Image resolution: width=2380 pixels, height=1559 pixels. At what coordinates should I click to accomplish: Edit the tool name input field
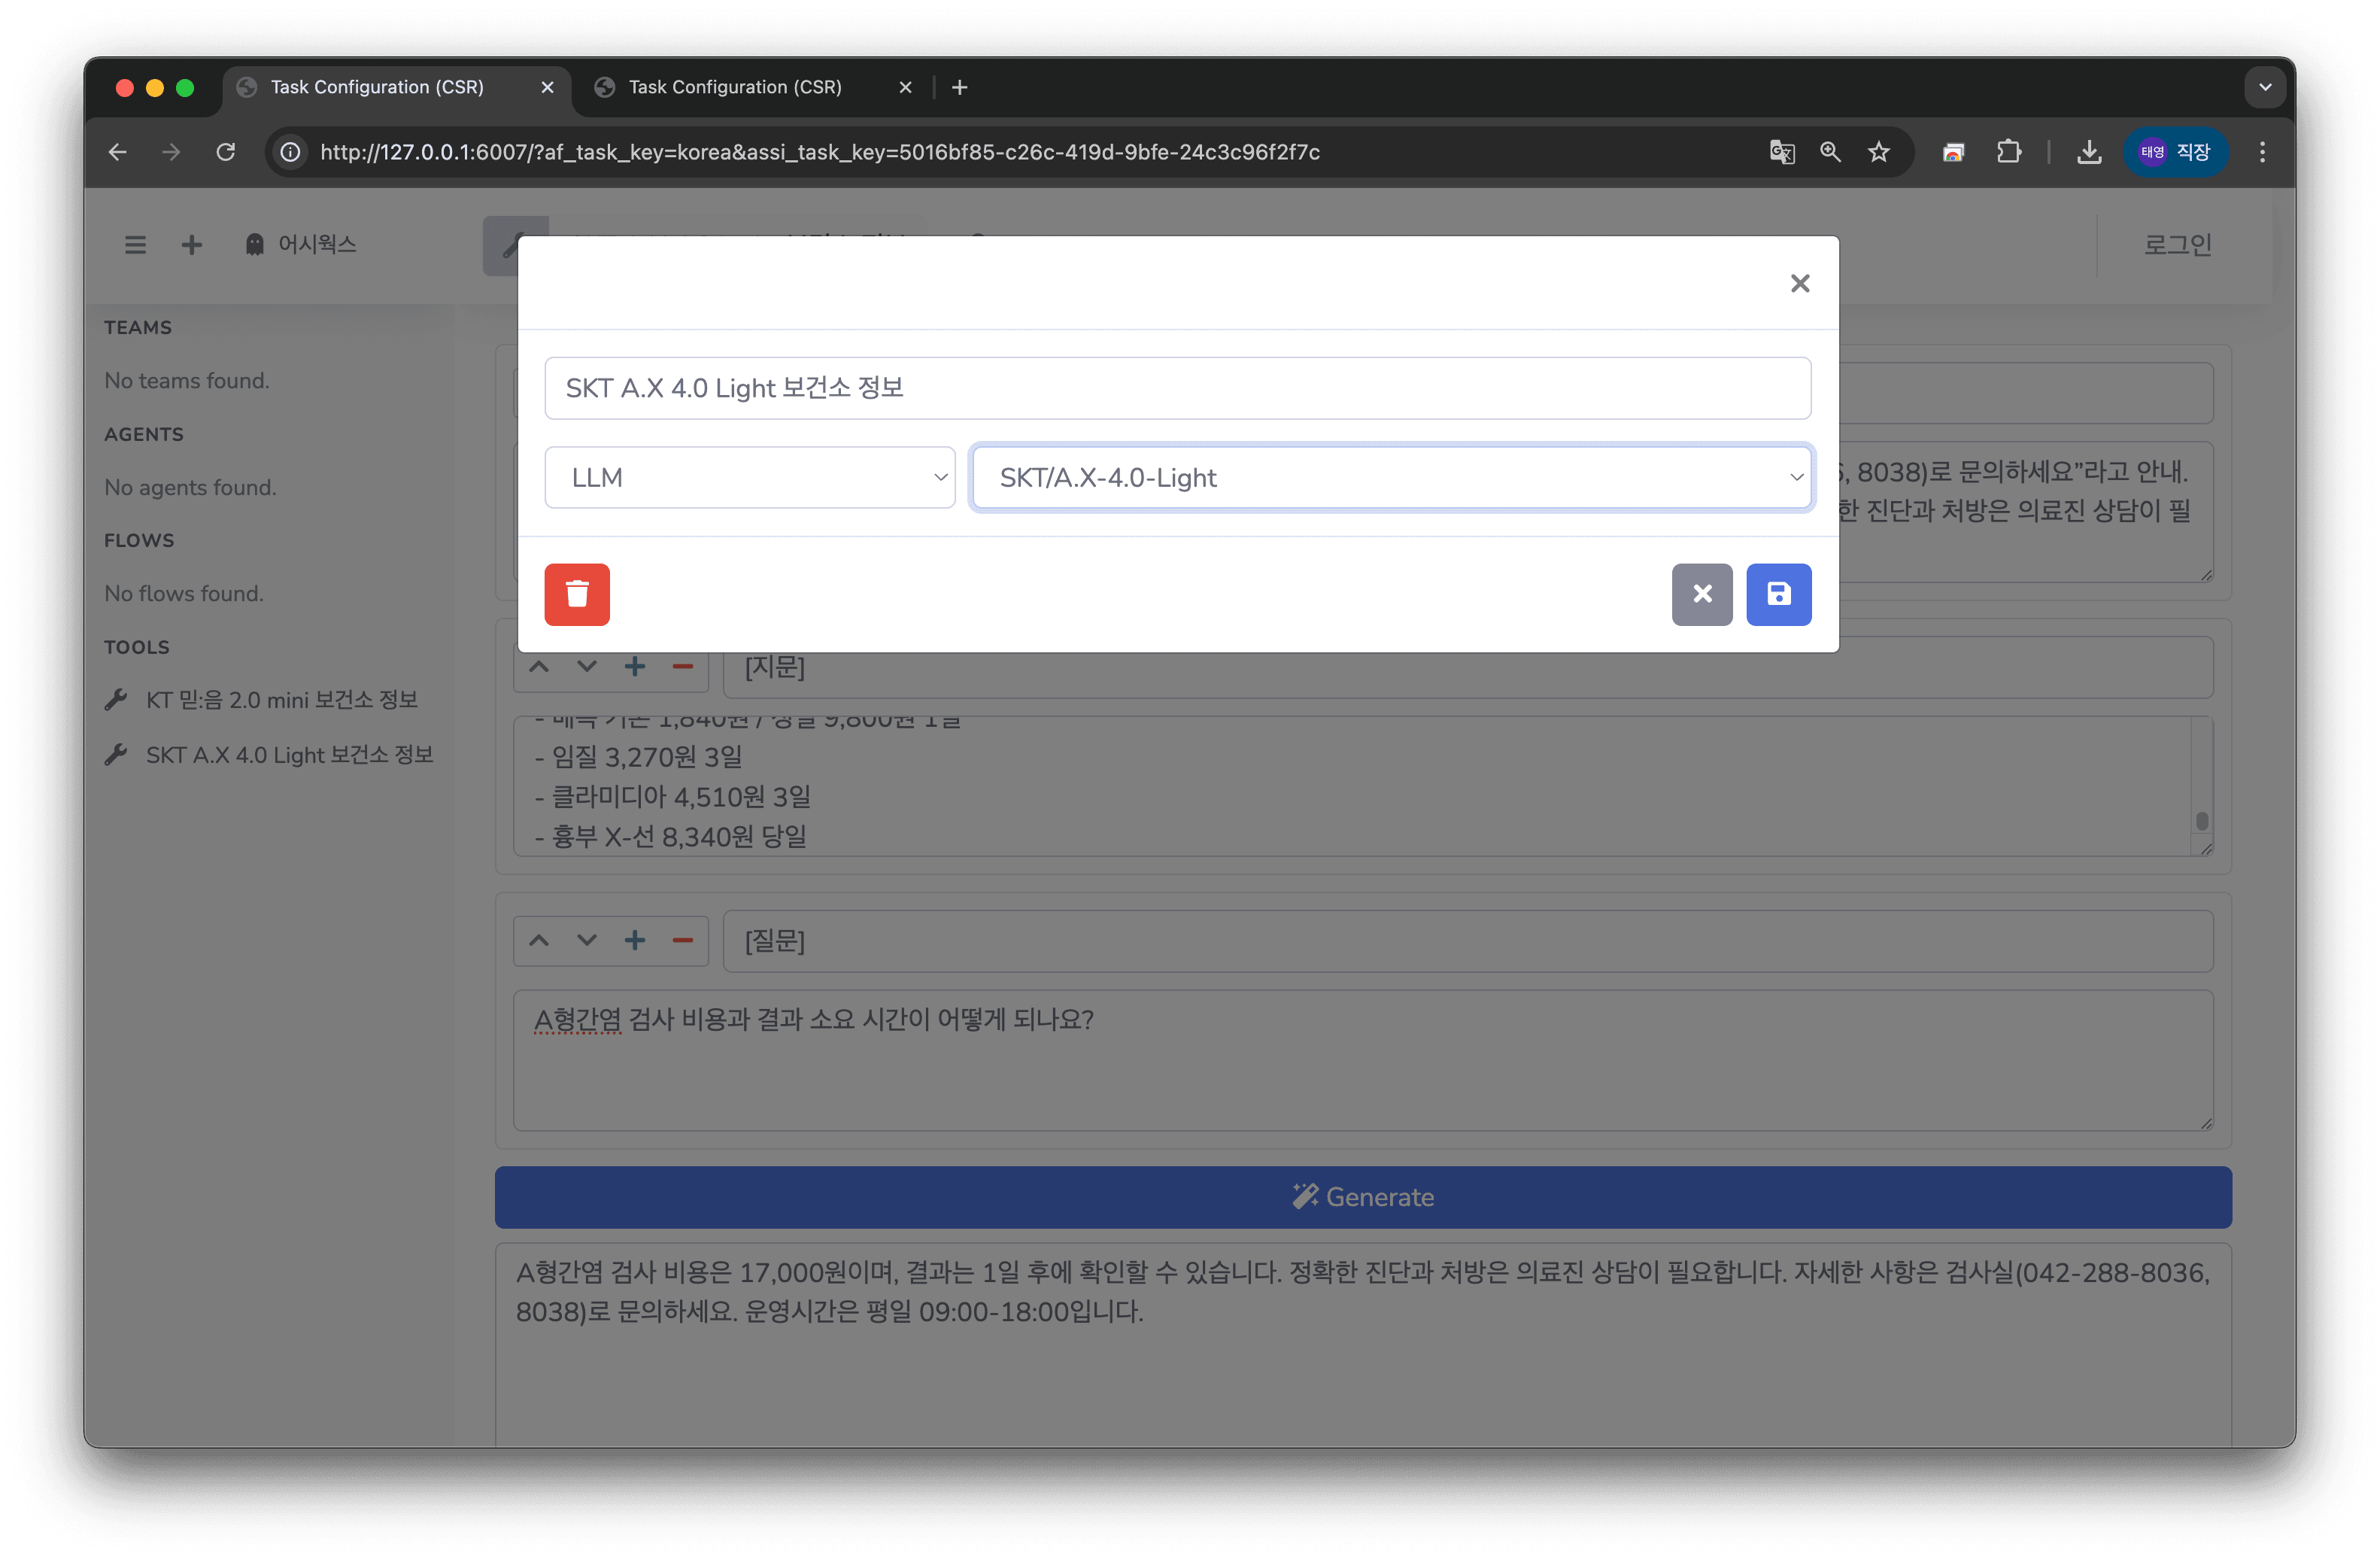[x=1177, y=388]
